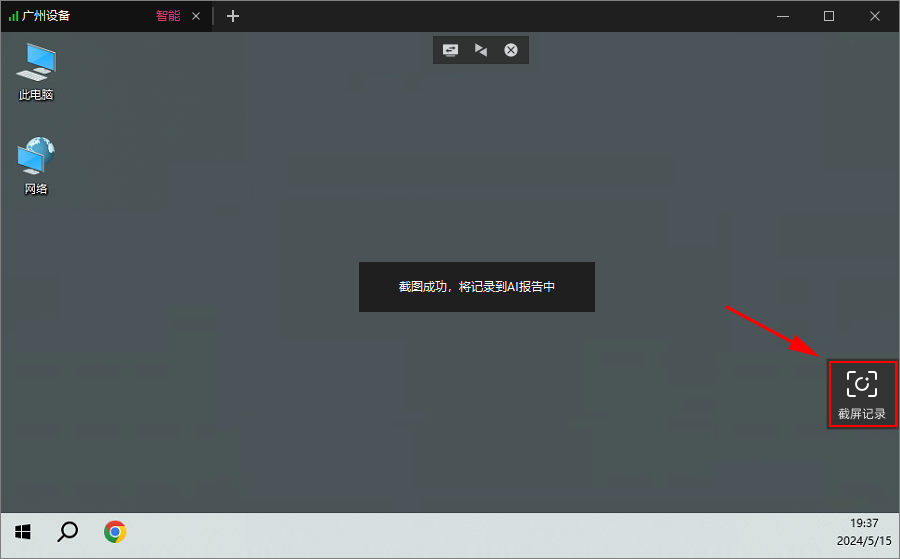Click the two-triangle icon in floating toolbar
900x559 pixels.
[x=481, y=50]
